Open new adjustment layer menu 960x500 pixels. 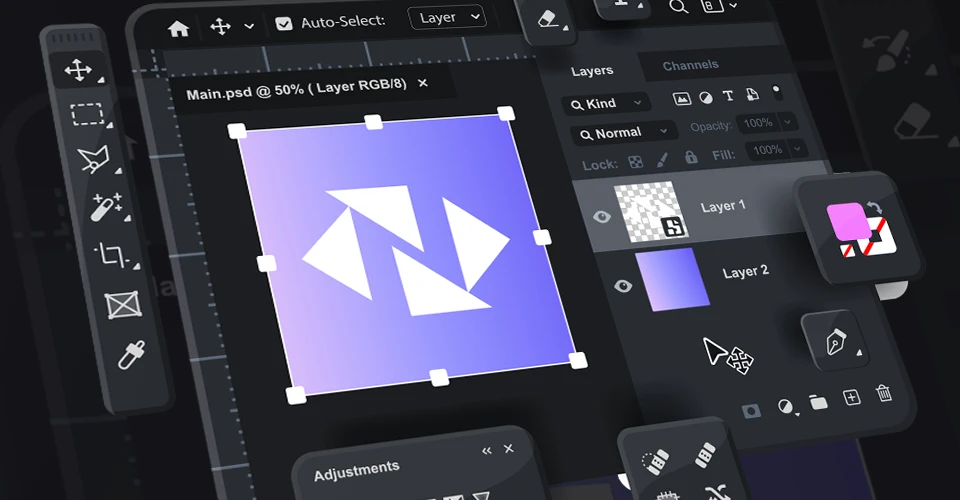pyautogui.click(x=786, y=407)
